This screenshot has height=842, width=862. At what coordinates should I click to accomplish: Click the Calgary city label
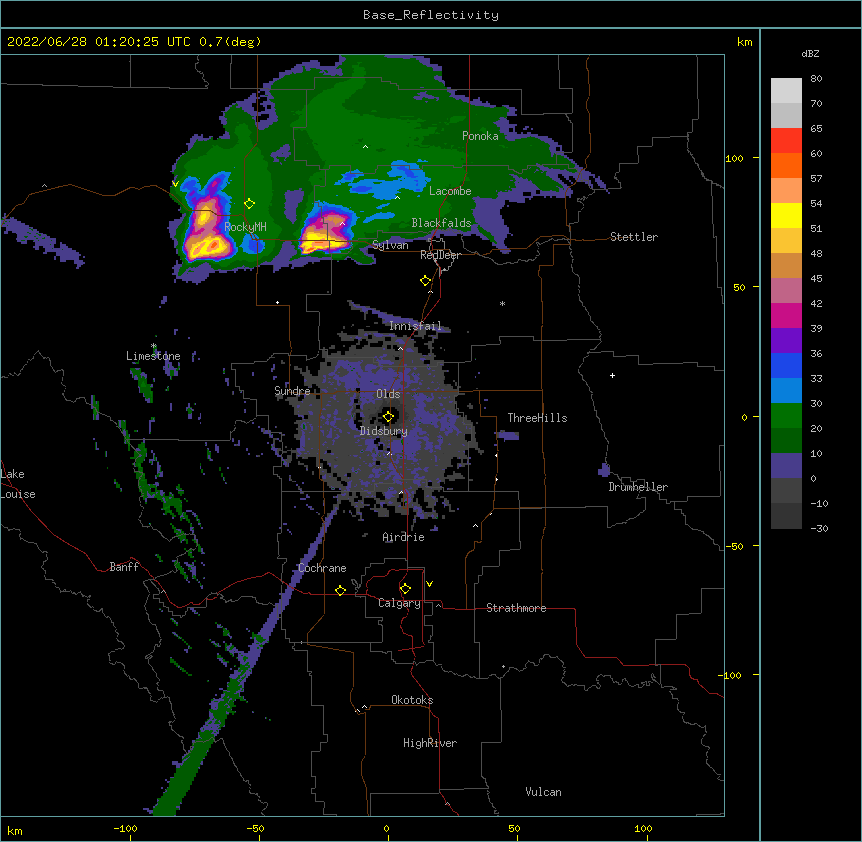coord(399,603)
